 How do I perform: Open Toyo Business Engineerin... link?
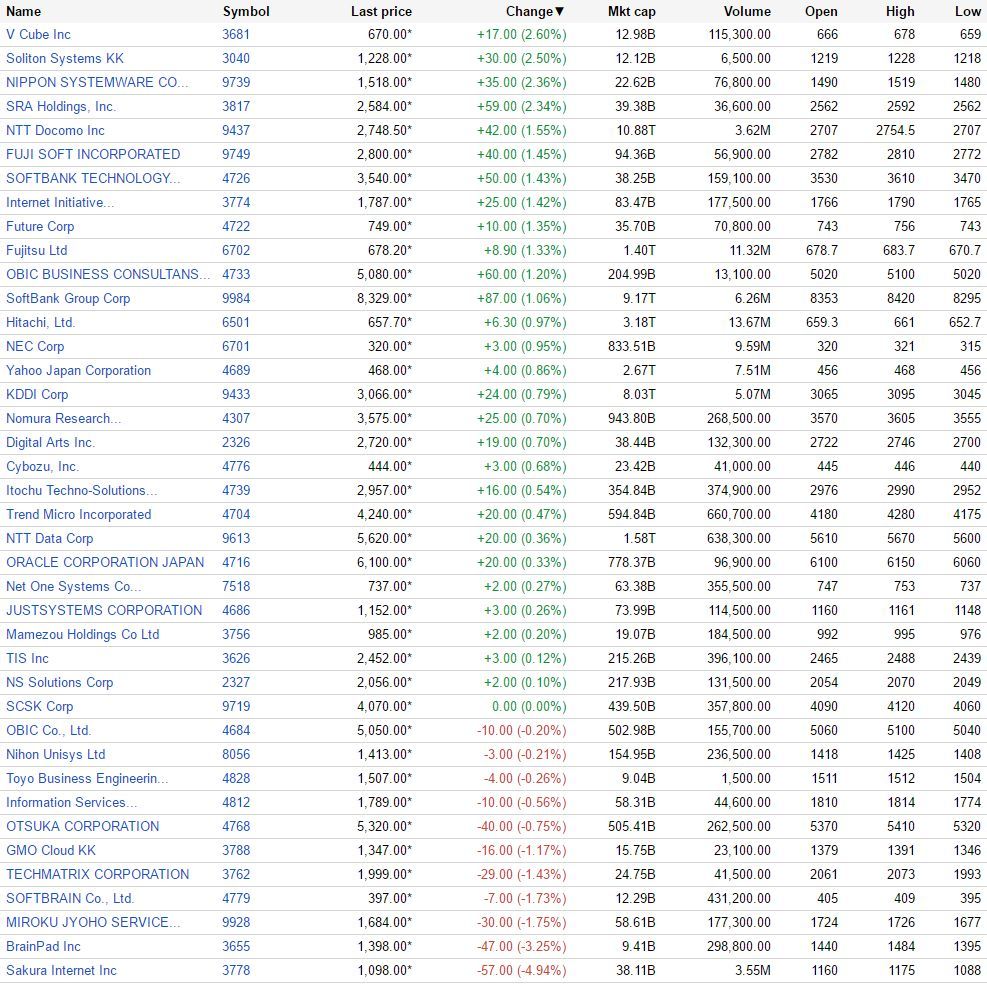[x=87, y=778]
